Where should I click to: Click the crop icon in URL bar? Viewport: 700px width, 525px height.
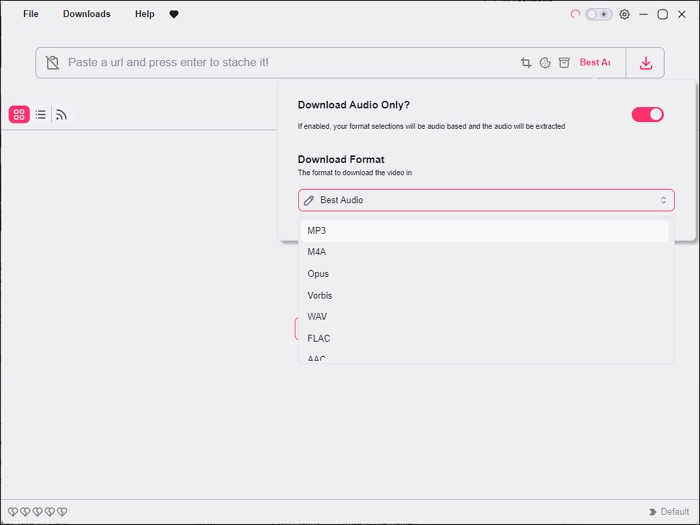pos(526,63)
